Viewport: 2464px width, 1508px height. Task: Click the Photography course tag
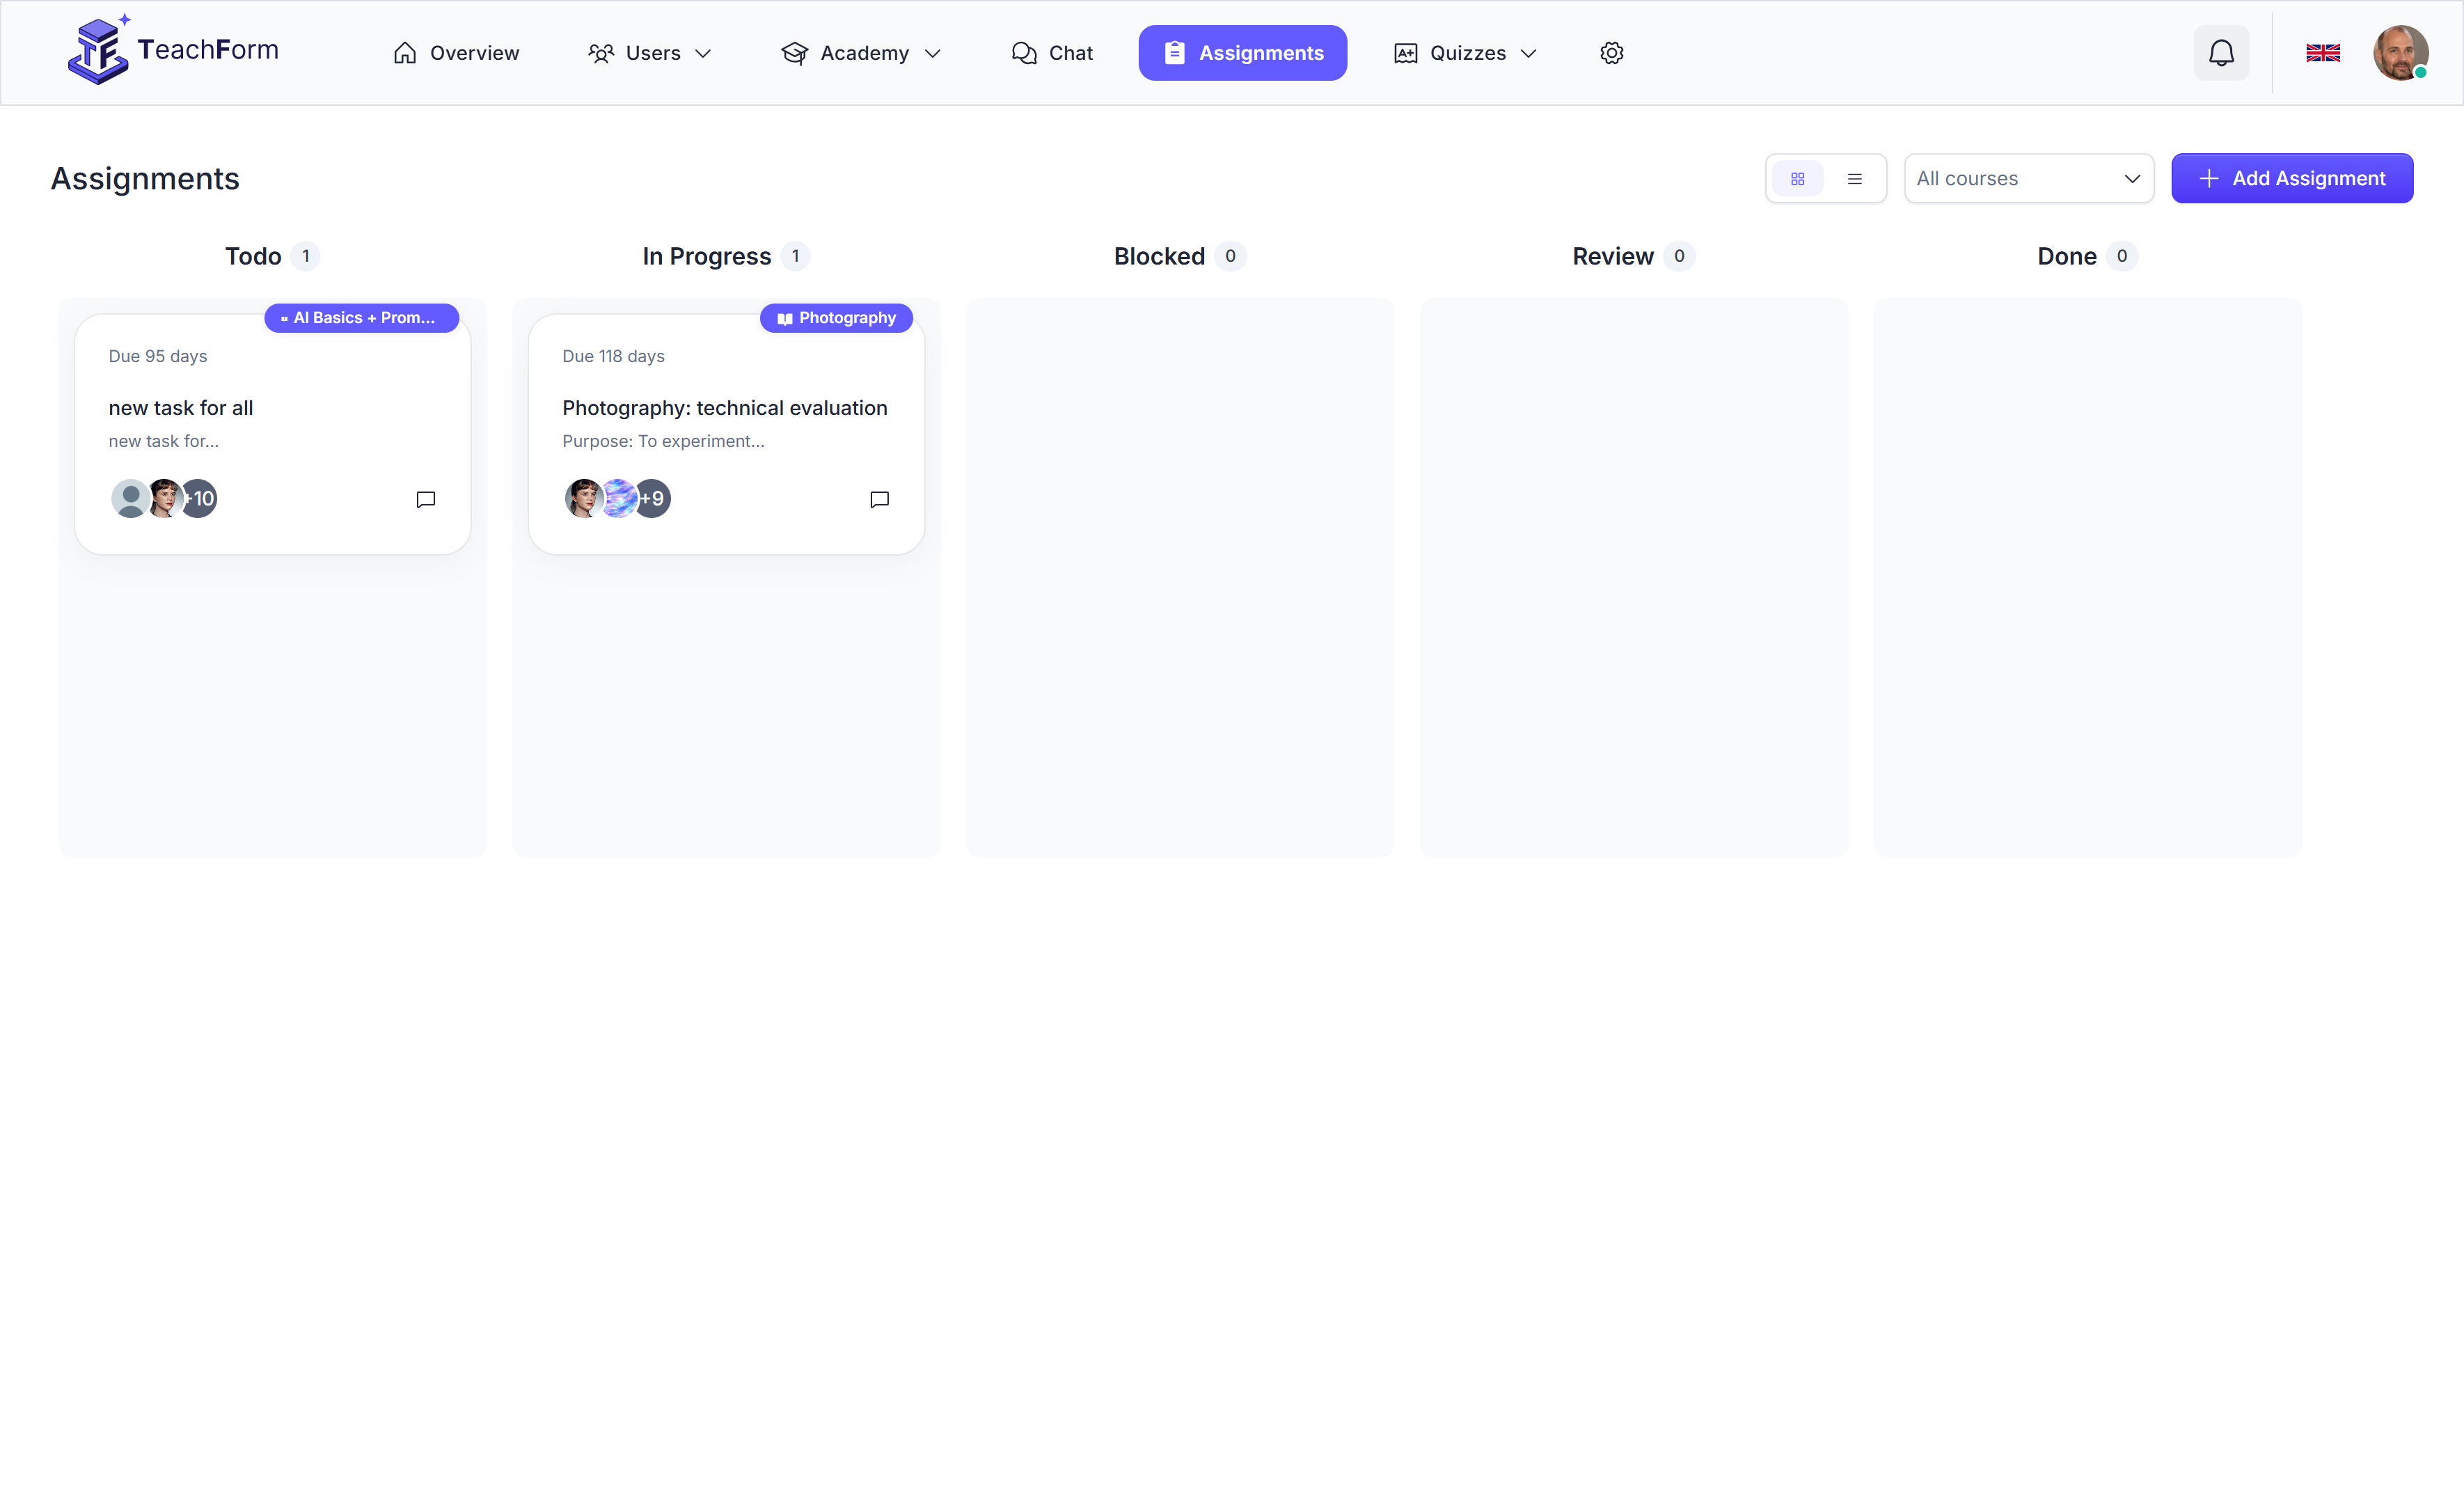(x=836, y=318)
